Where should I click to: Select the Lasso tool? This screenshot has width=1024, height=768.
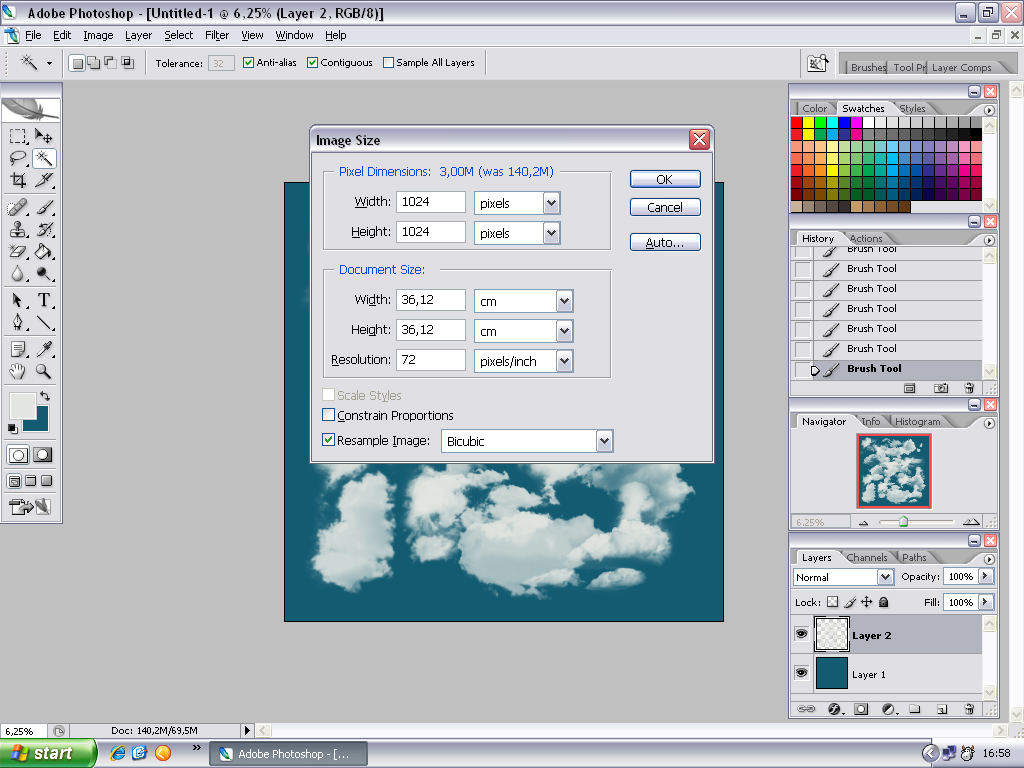(18, 158)
